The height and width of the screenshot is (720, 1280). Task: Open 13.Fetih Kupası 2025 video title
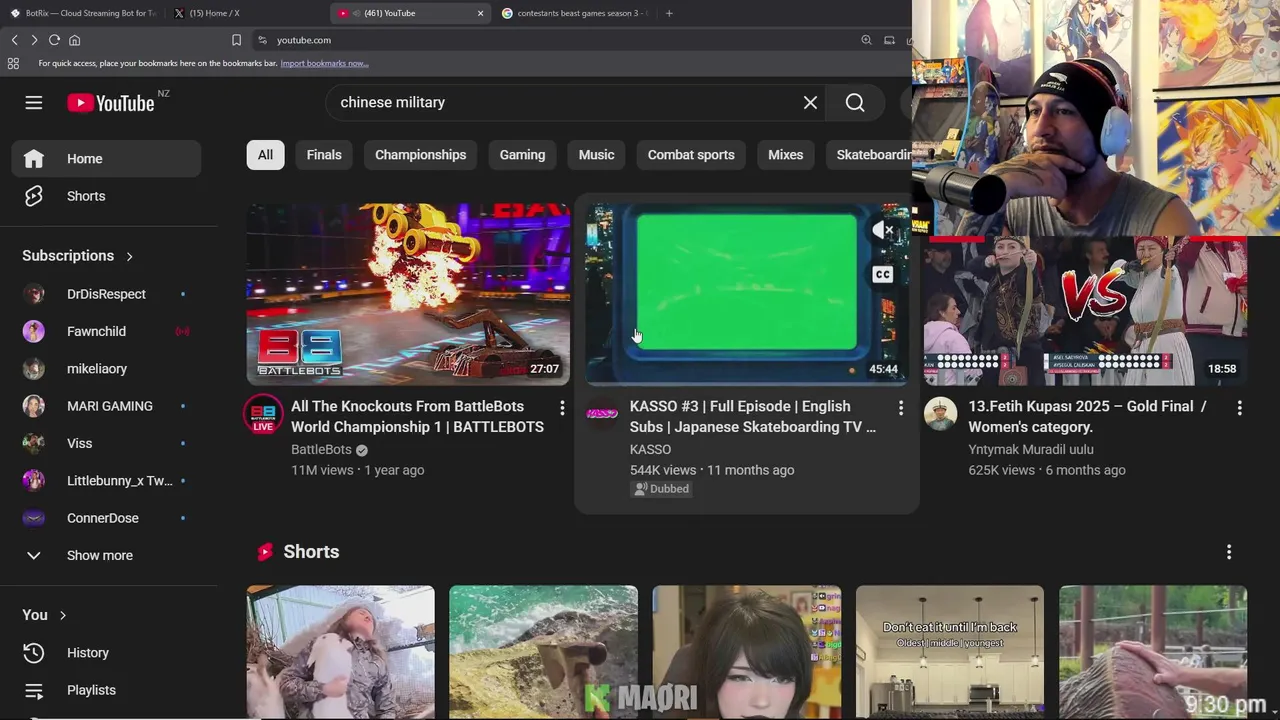tap(1087, 416)
